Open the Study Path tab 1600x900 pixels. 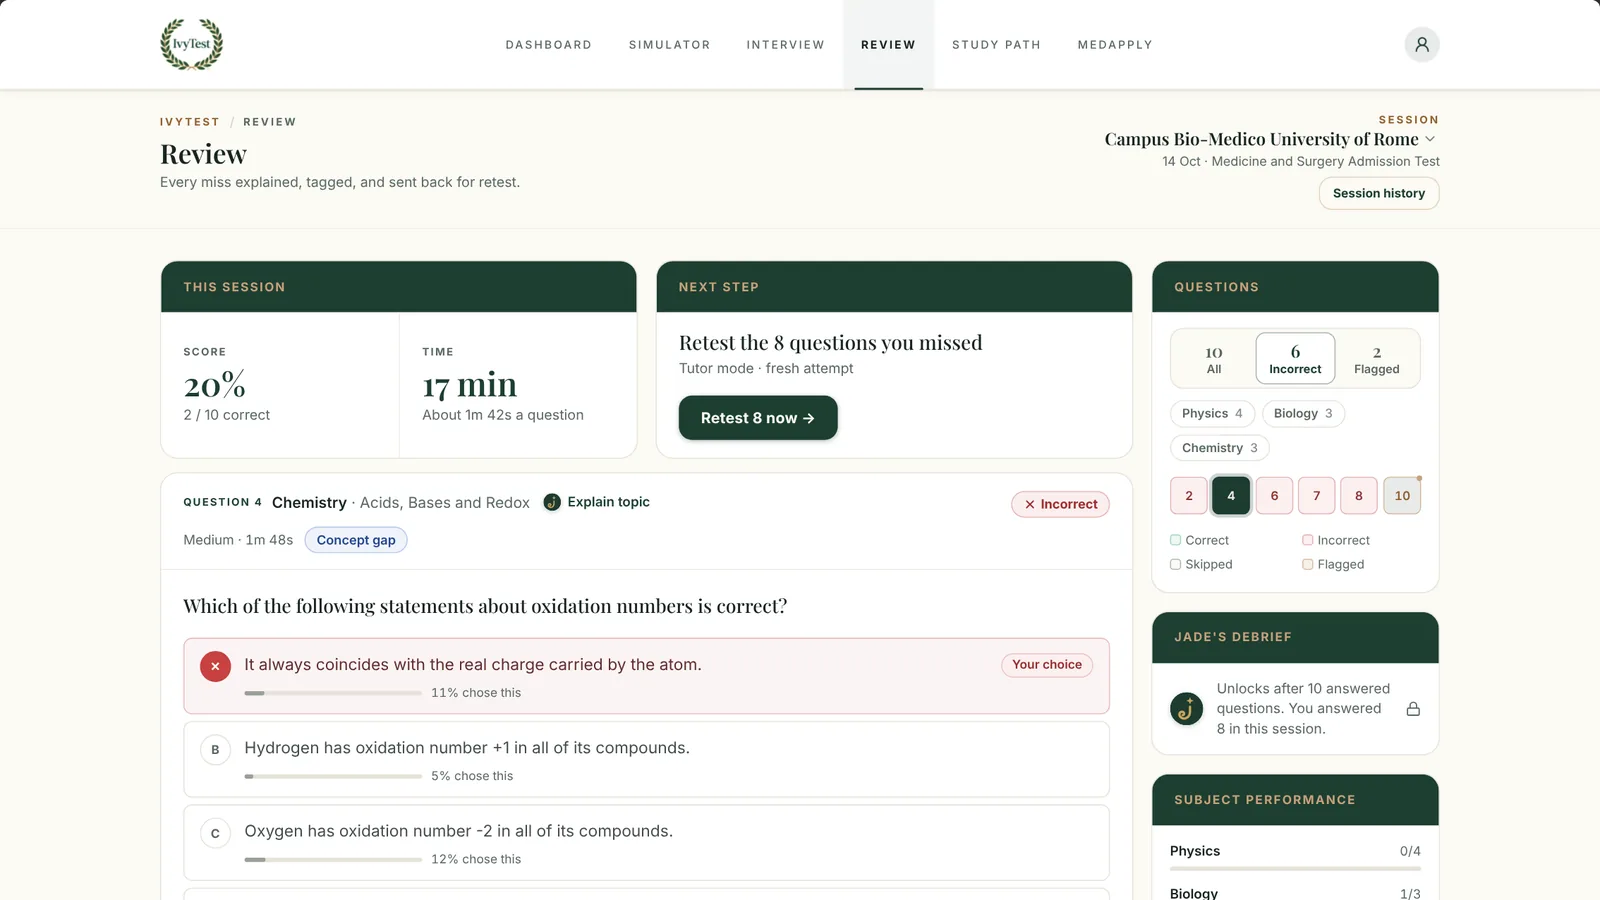click(996, 45)
